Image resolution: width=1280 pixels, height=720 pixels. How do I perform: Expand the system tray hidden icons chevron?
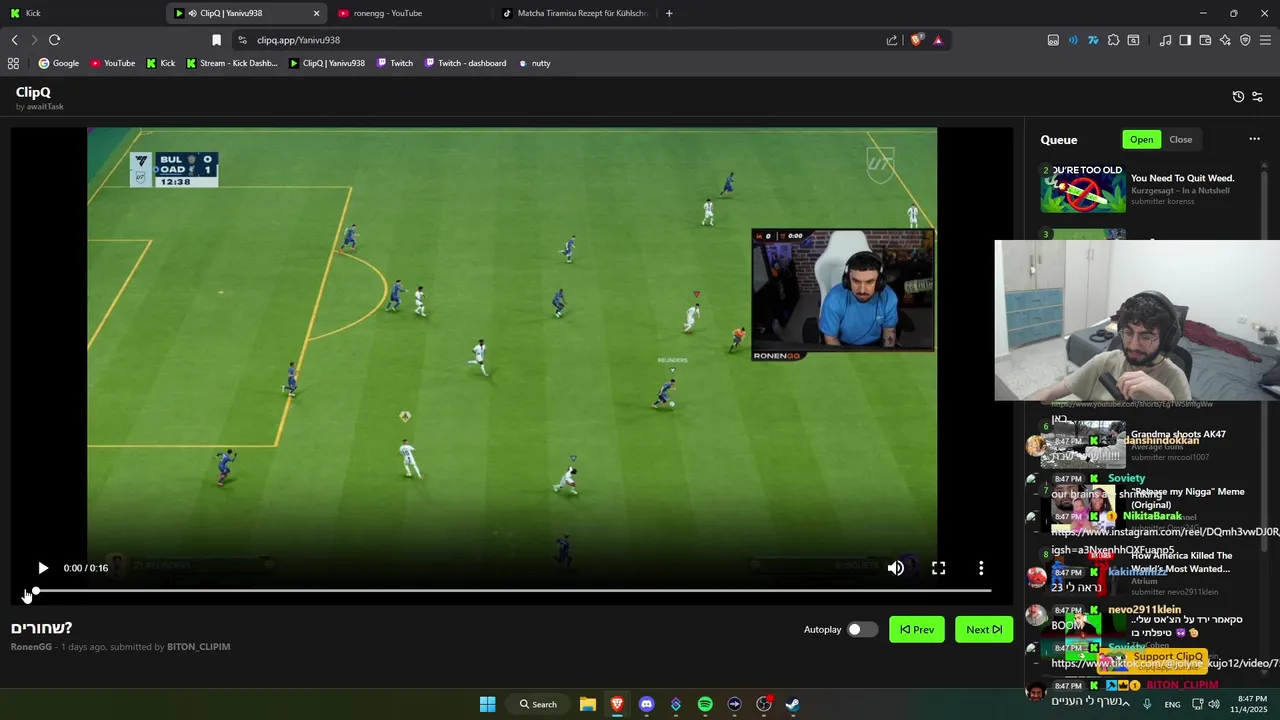pyautogui.click(x=1127, y=704)
